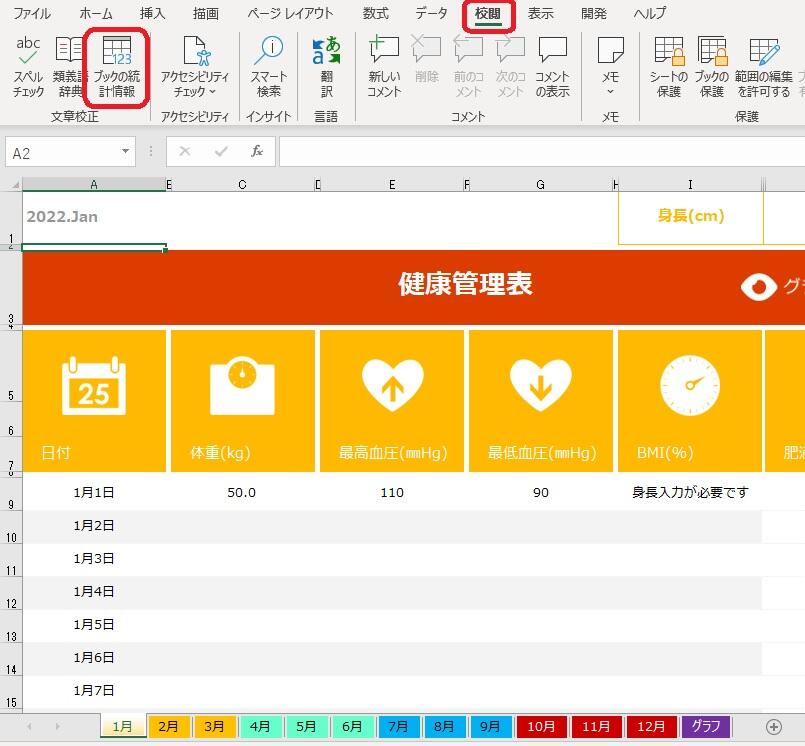Add a 新しいコメント new comment
The image size is (805, 746).
[384, 66]
